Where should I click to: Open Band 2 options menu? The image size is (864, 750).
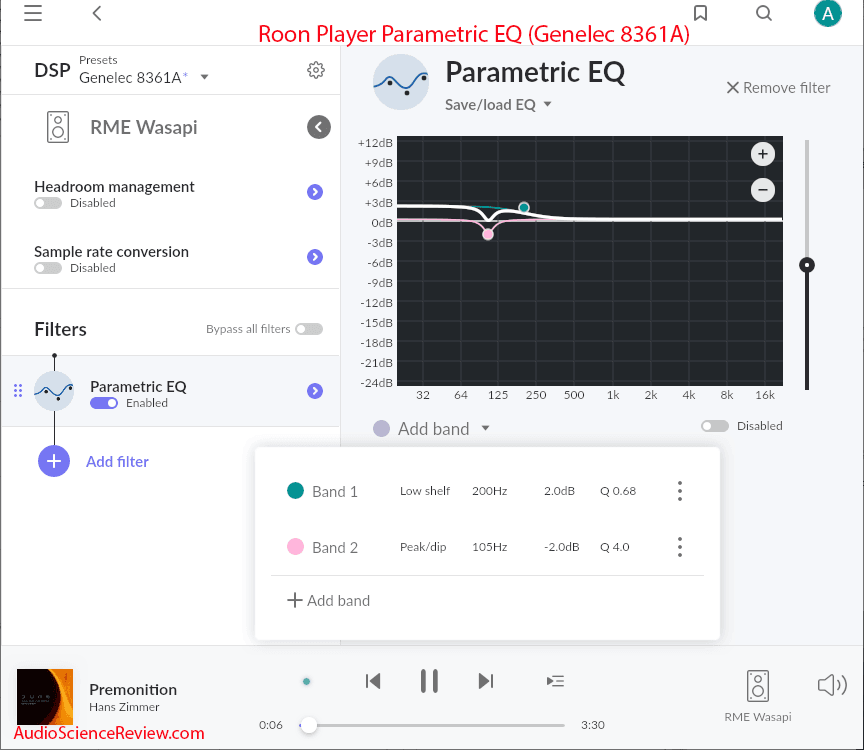(x=680, y=547)
